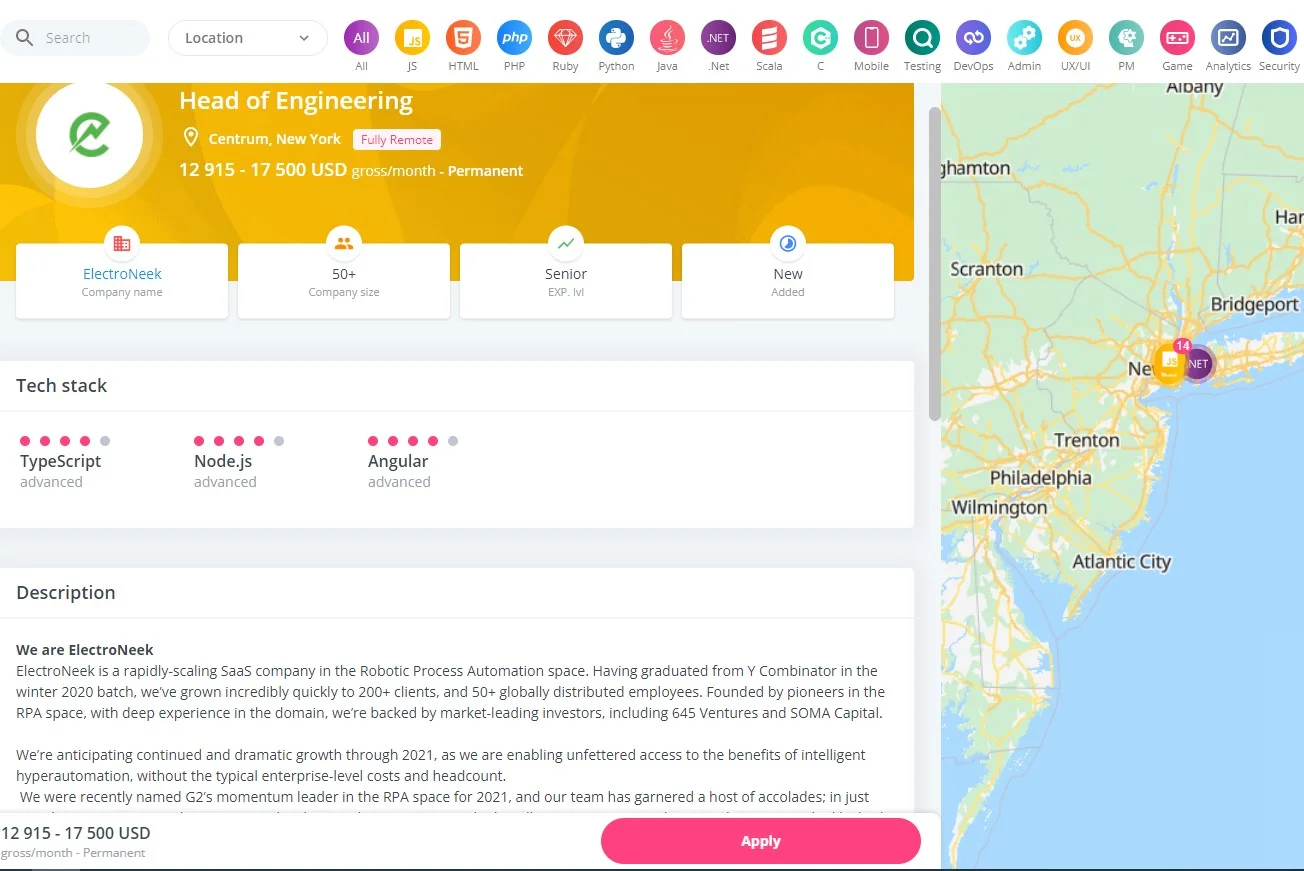1304x871 pixels.
Task: Click the JS map cluster marker
Action: (1169, 364)
